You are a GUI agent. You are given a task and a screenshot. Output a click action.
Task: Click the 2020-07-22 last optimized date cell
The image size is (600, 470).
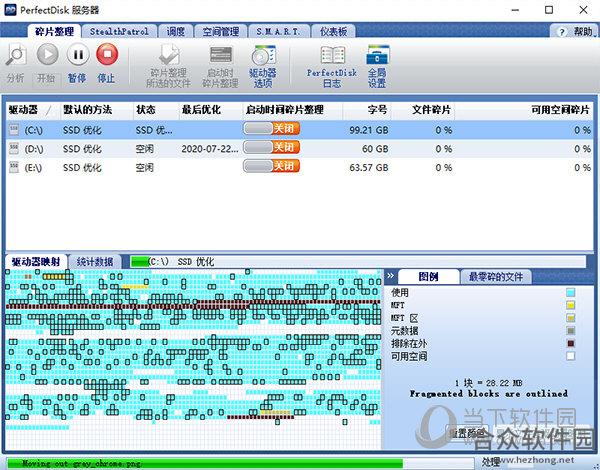[210, 149]
